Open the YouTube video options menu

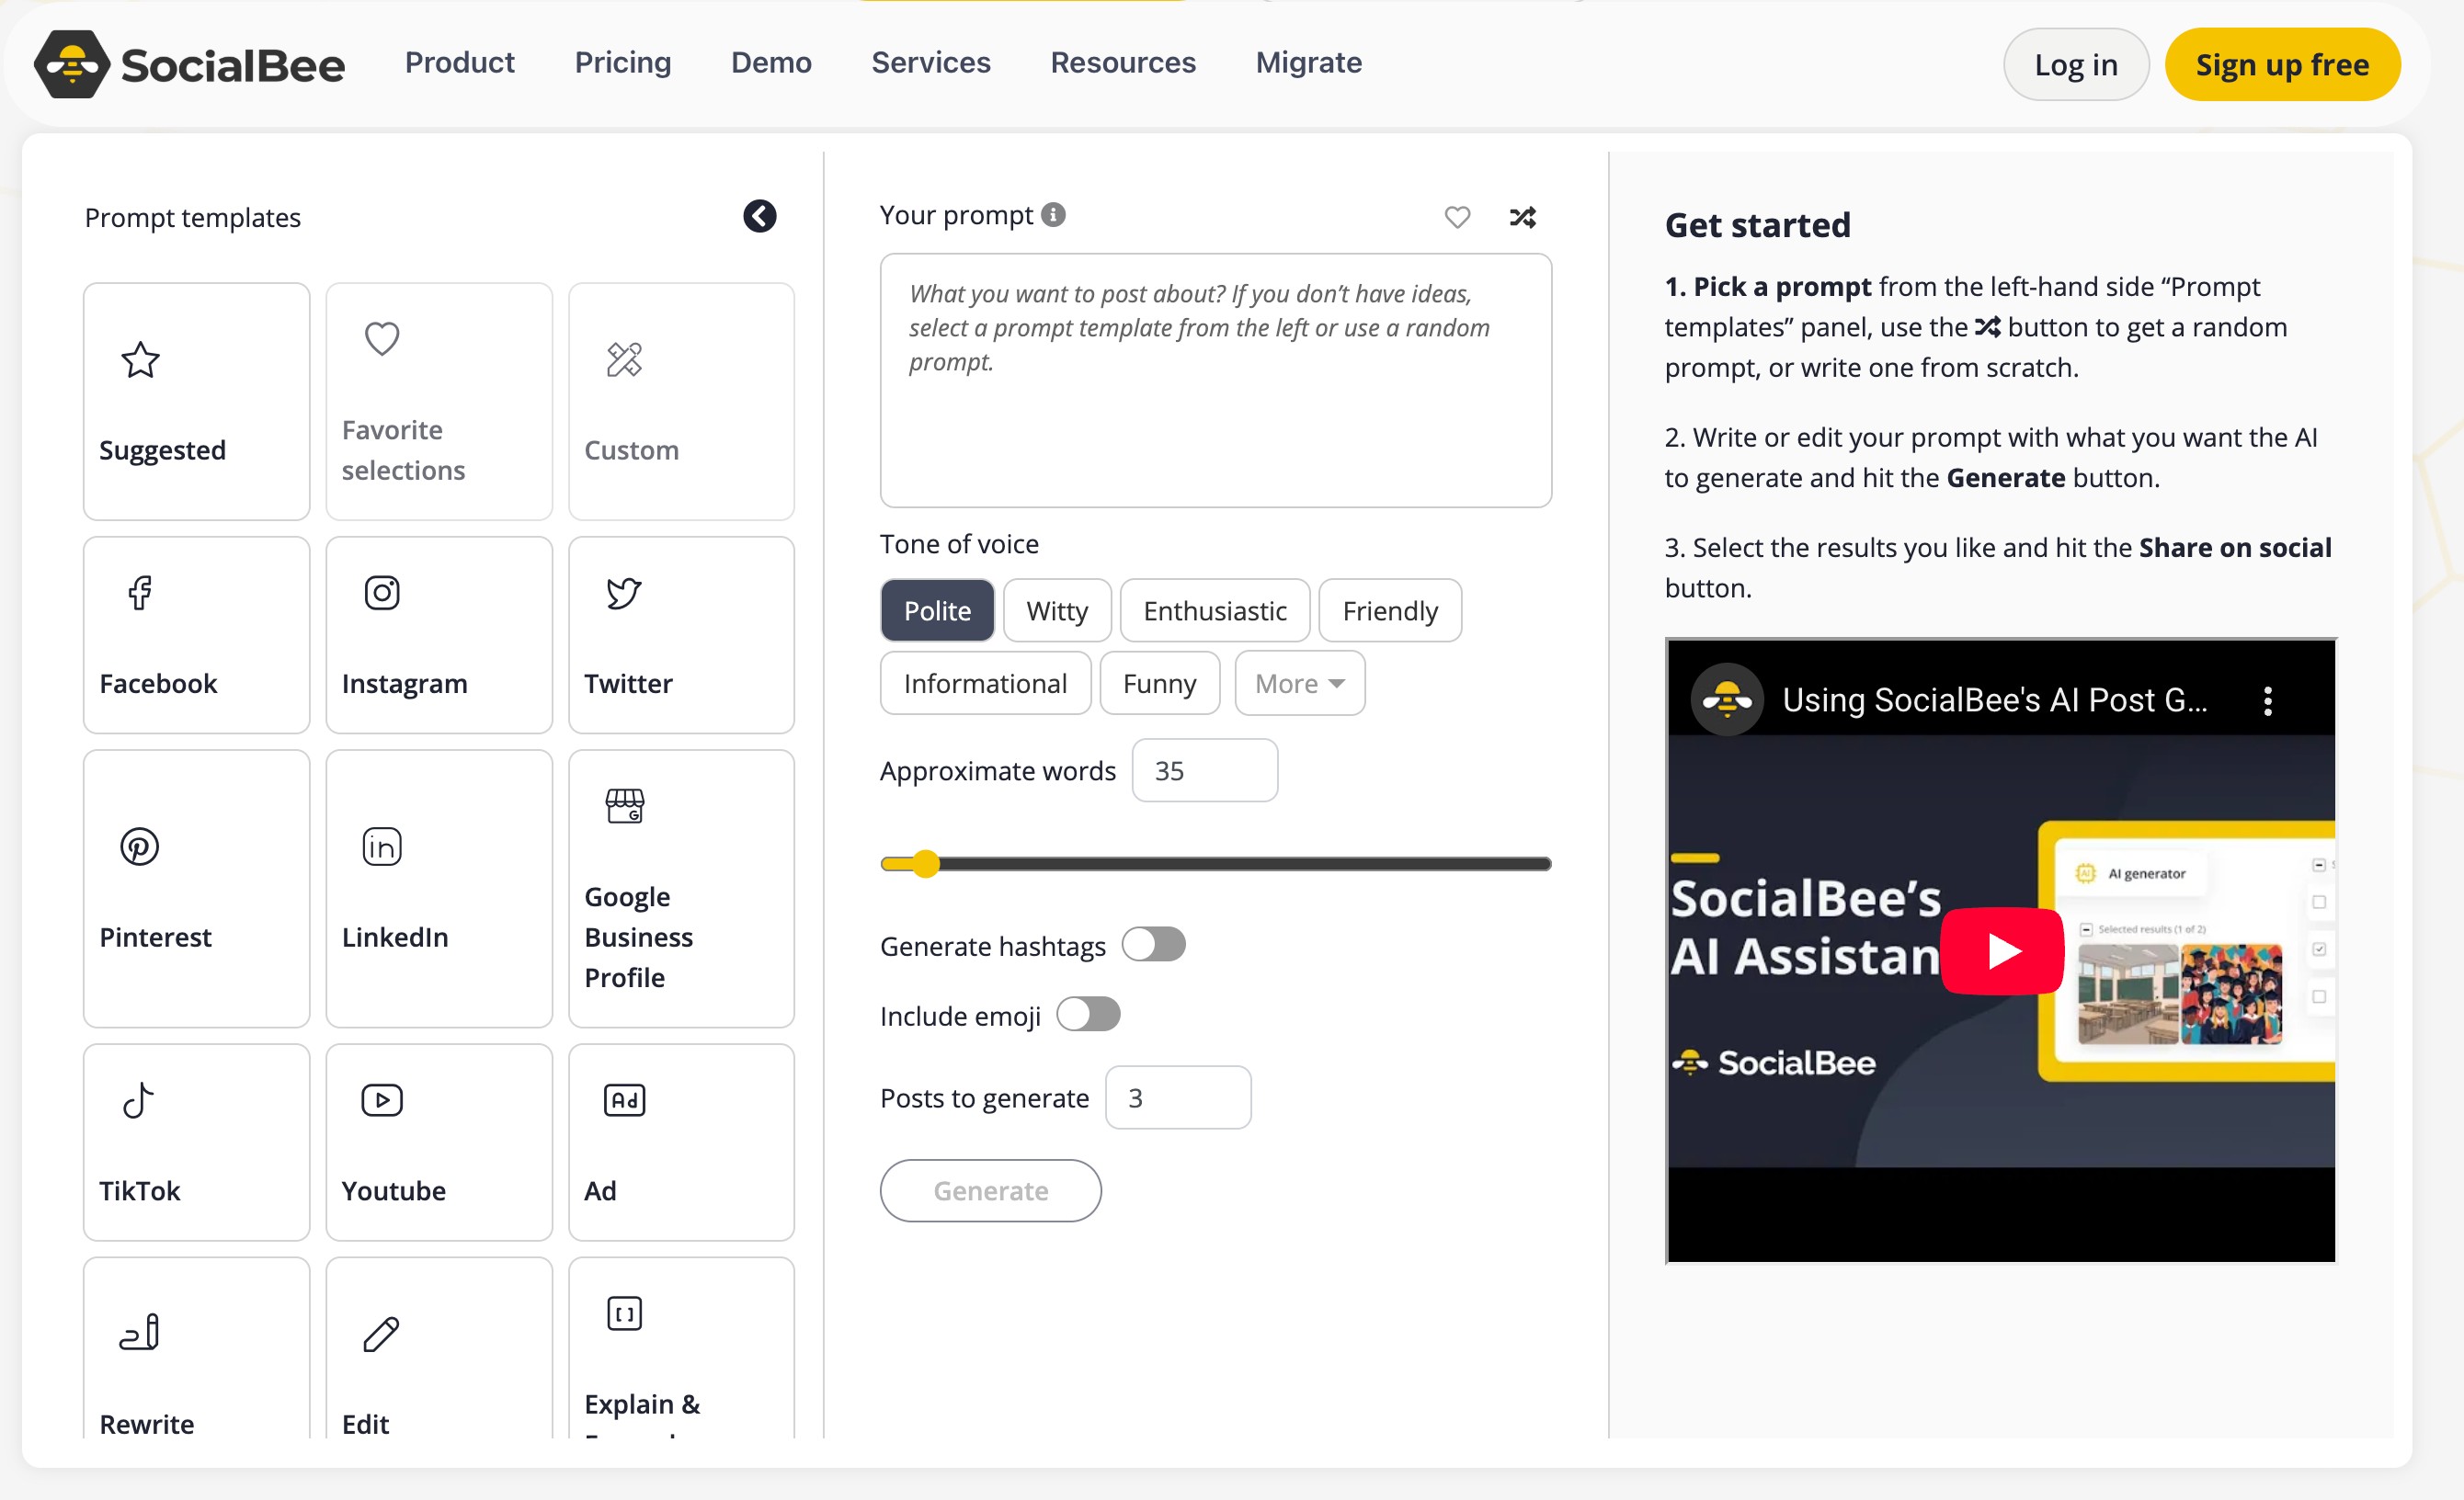click(2267, 700)
